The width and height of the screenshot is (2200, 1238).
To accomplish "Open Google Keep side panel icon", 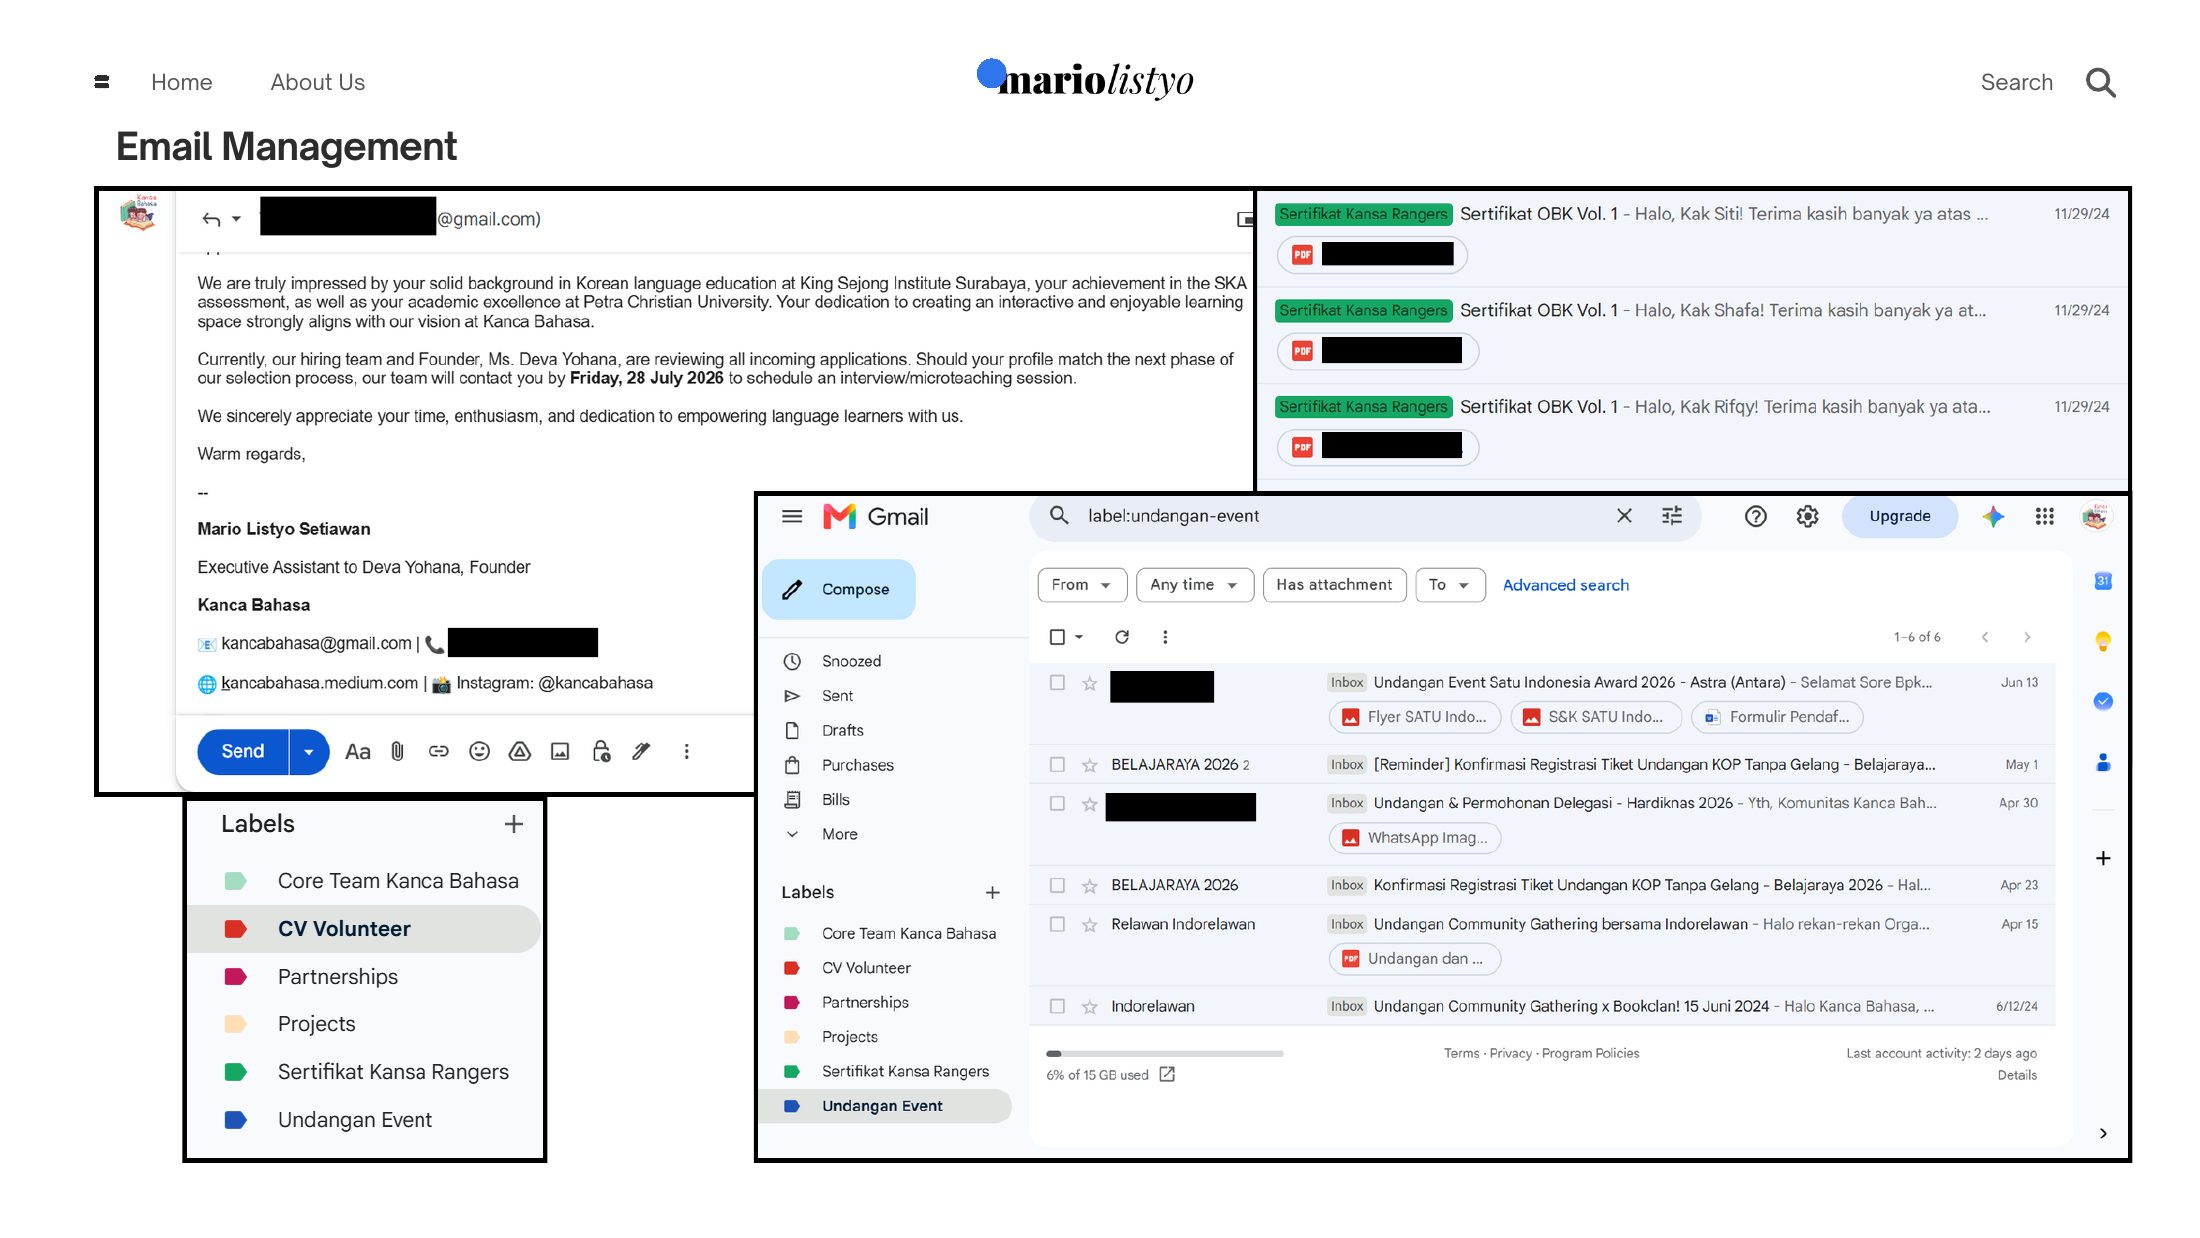I will [x=2103, y=641].
